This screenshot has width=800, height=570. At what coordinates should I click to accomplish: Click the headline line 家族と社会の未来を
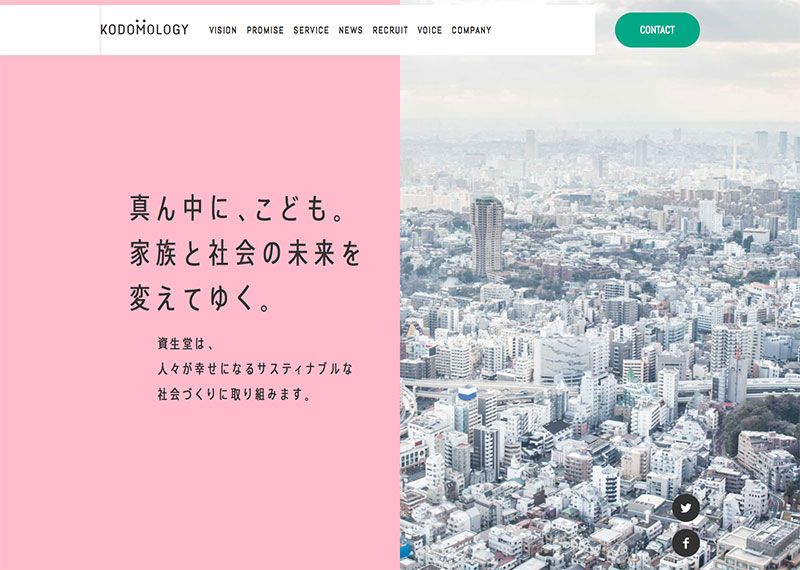(x=245, y=253)
